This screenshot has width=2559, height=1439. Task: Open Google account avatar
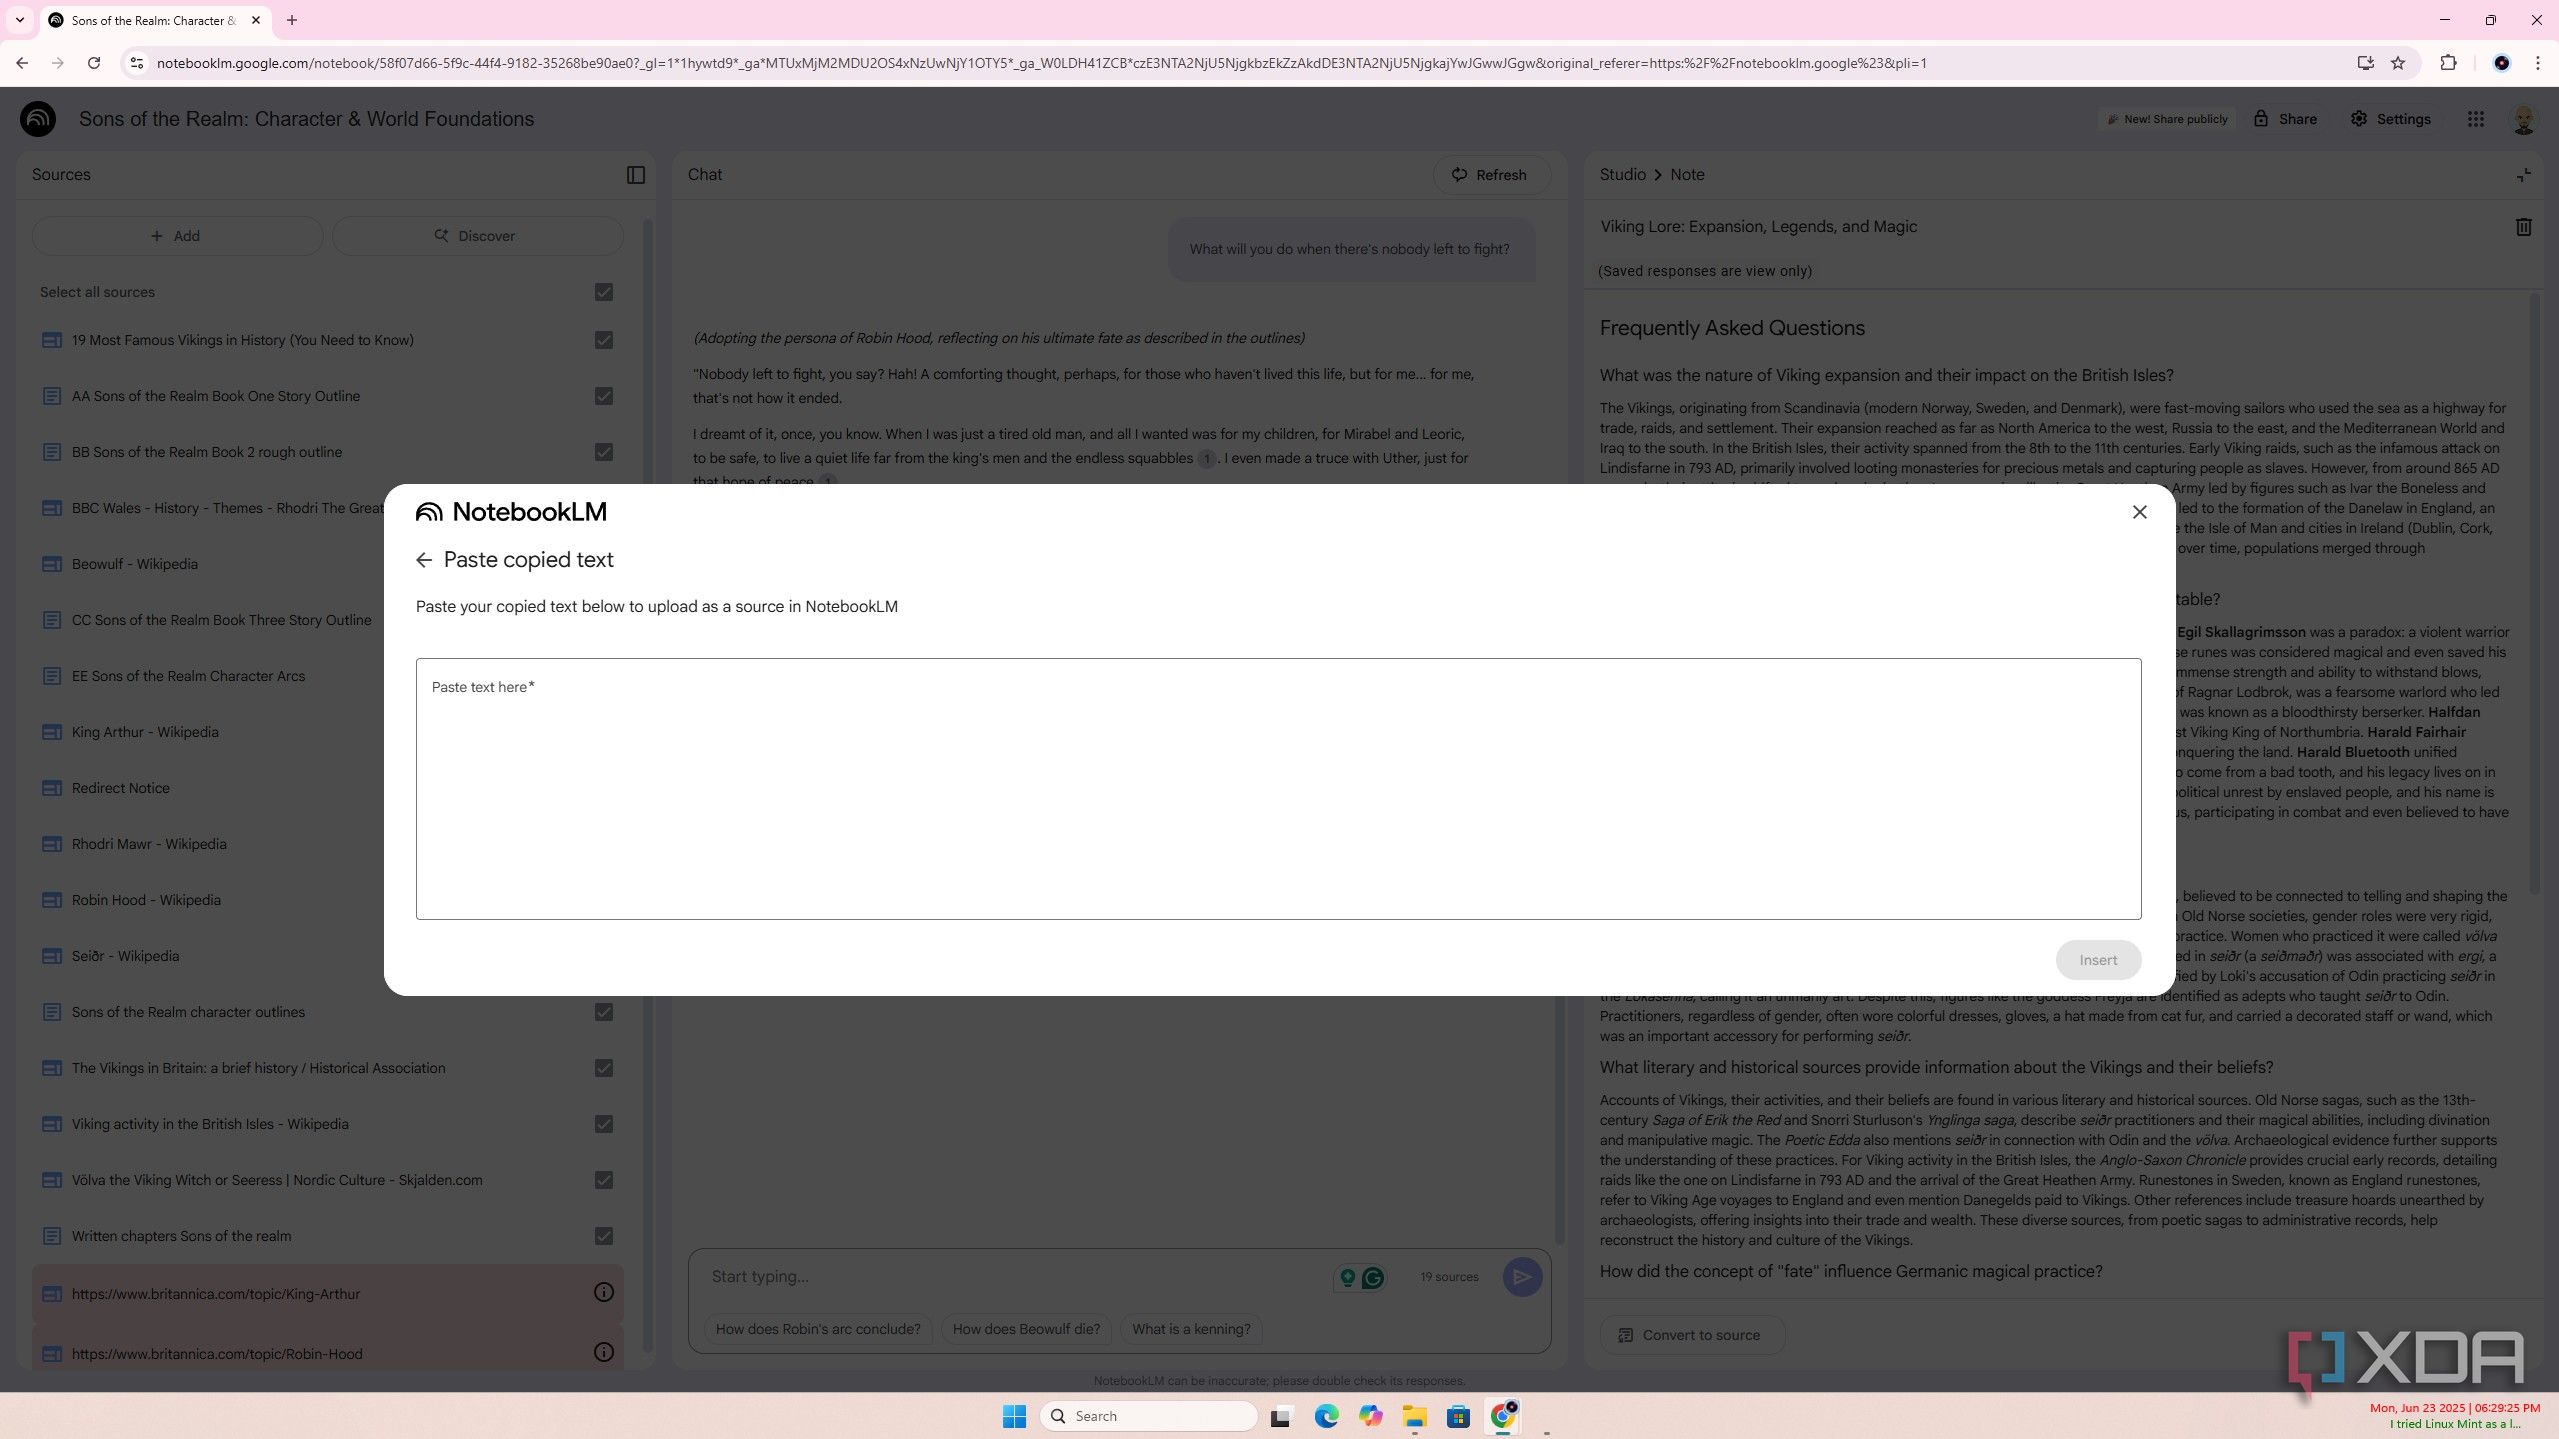(x=2523, y=119)
